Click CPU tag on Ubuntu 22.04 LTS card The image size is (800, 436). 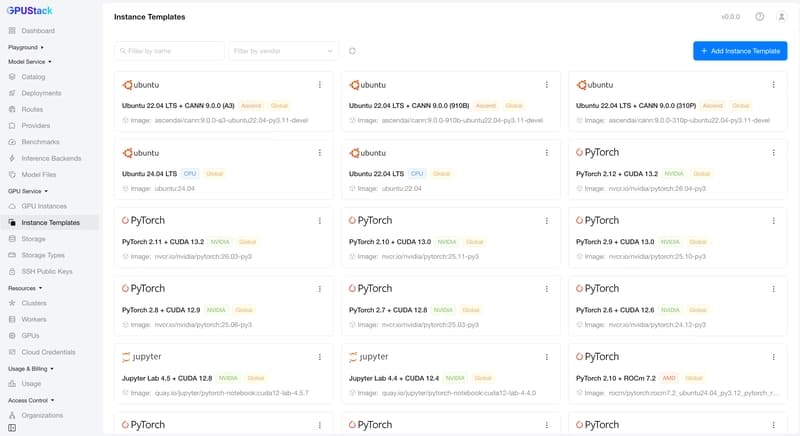(417, 174)
